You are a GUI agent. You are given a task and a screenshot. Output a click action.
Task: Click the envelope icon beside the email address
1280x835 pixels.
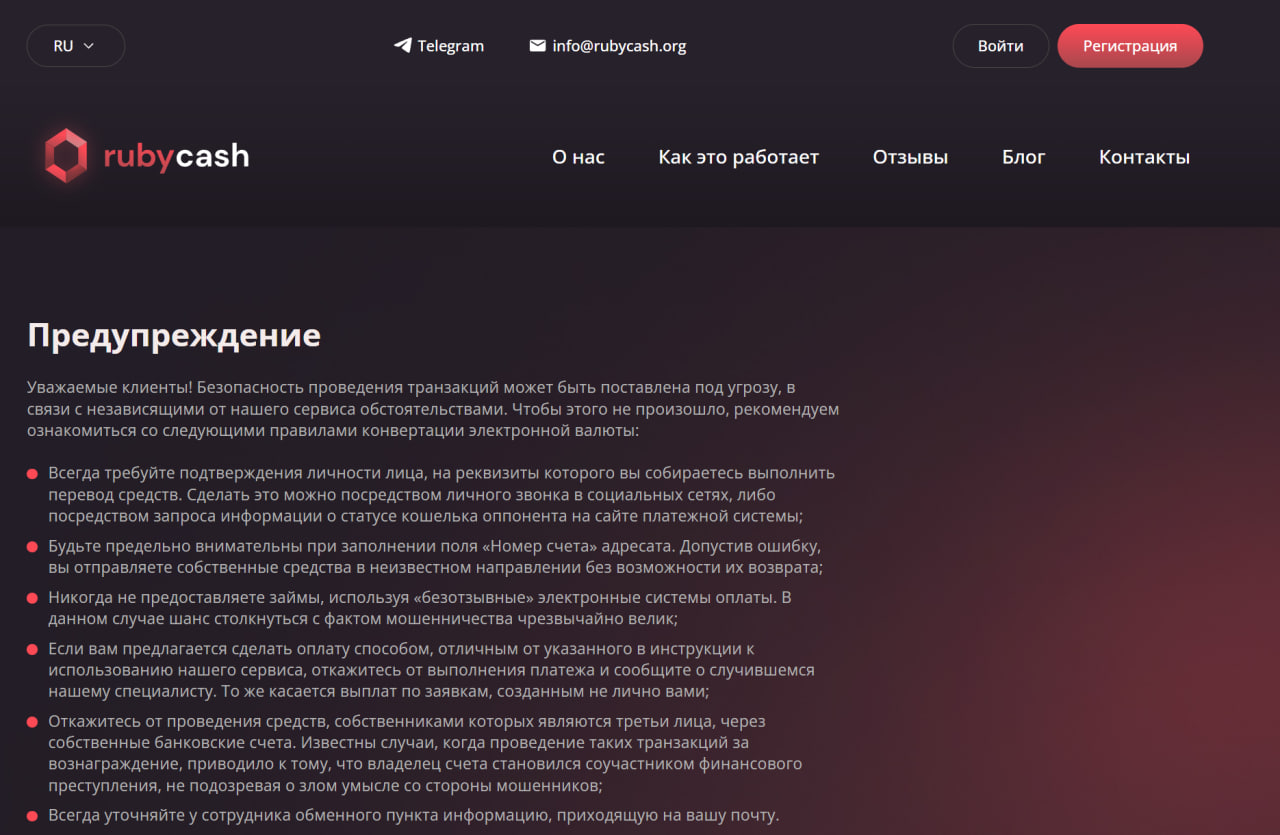point(537,45)
